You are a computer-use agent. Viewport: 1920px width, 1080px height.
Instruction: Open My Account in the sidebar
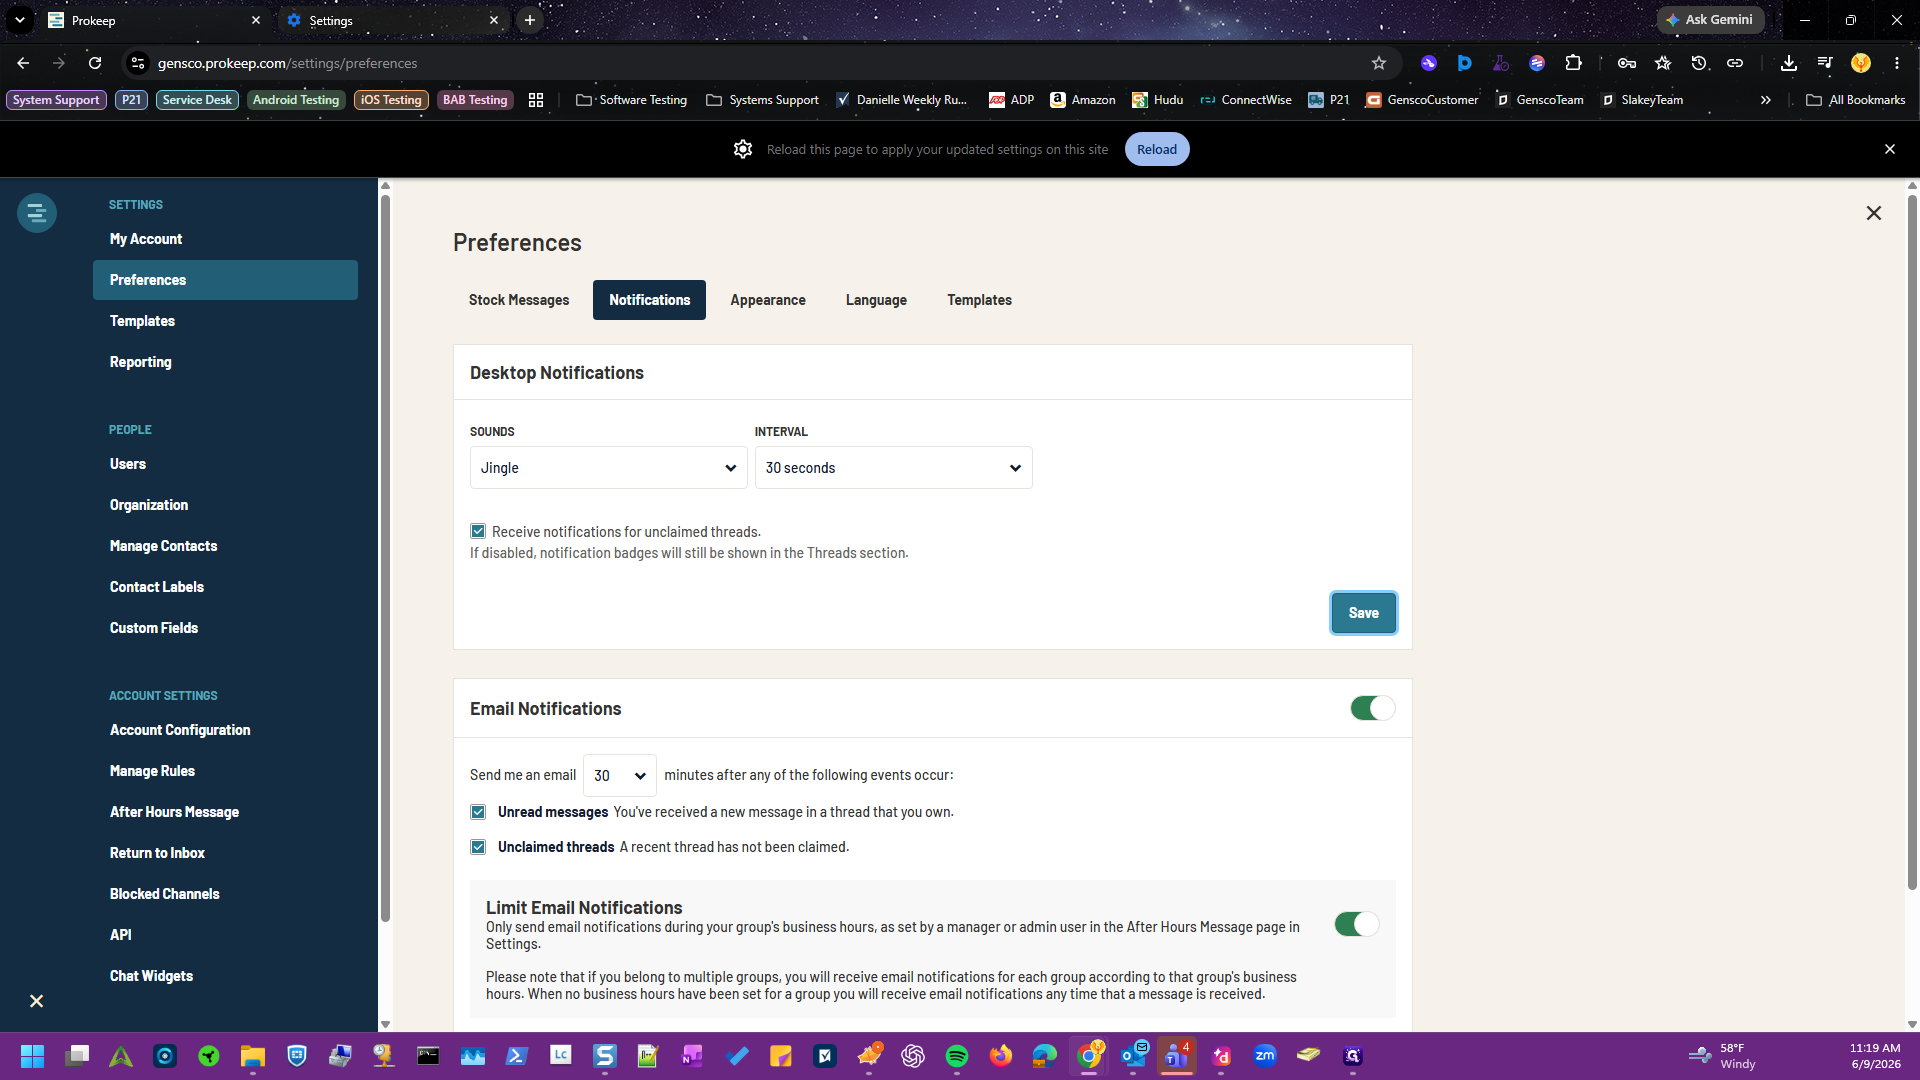[x=225, y=239]
